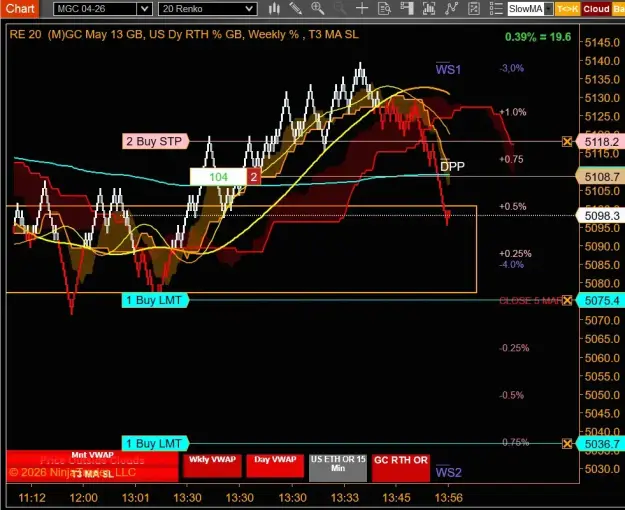
Task: Click the 104 position P&L marker
Action: [218, 177]
